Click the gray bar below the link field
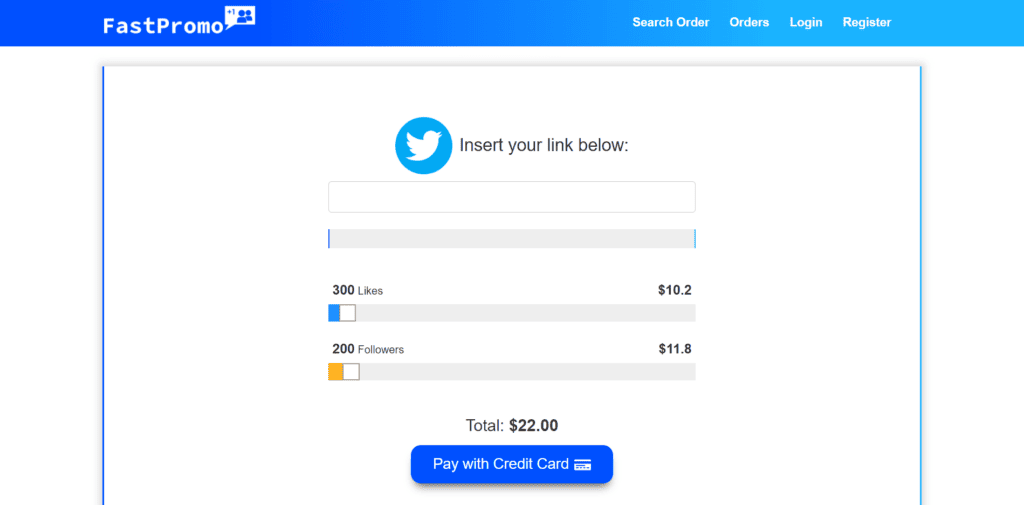This screenshot has width=1024, height=505. [x=511, y=239]
